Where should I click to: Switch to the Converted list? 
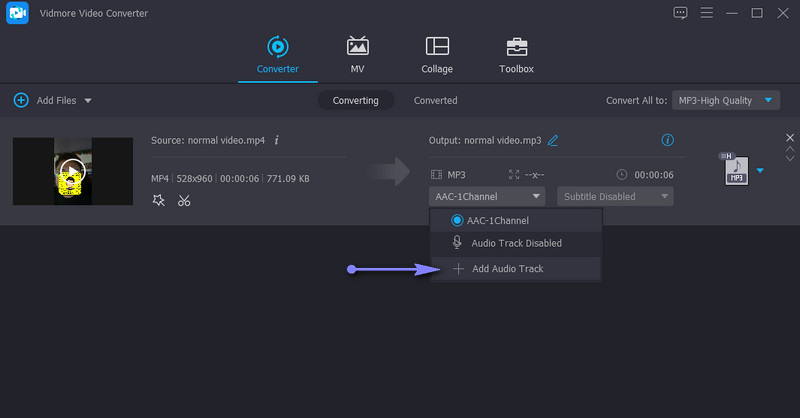pos(435,100)
